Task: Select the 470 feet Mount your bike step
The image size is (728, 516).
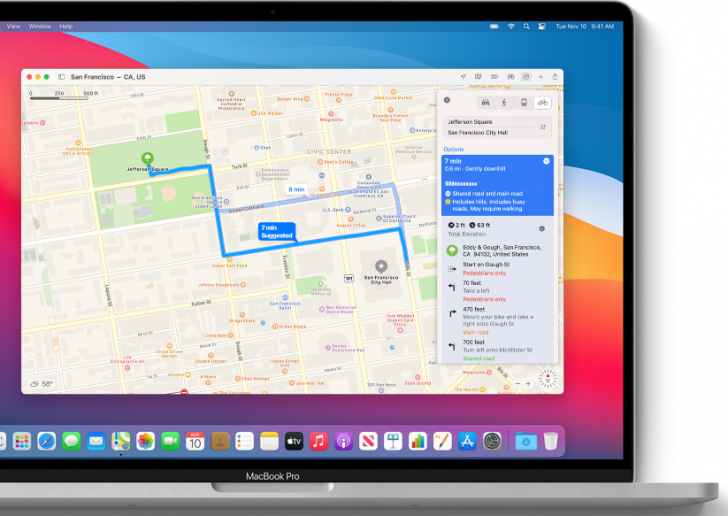Action: 497,320
